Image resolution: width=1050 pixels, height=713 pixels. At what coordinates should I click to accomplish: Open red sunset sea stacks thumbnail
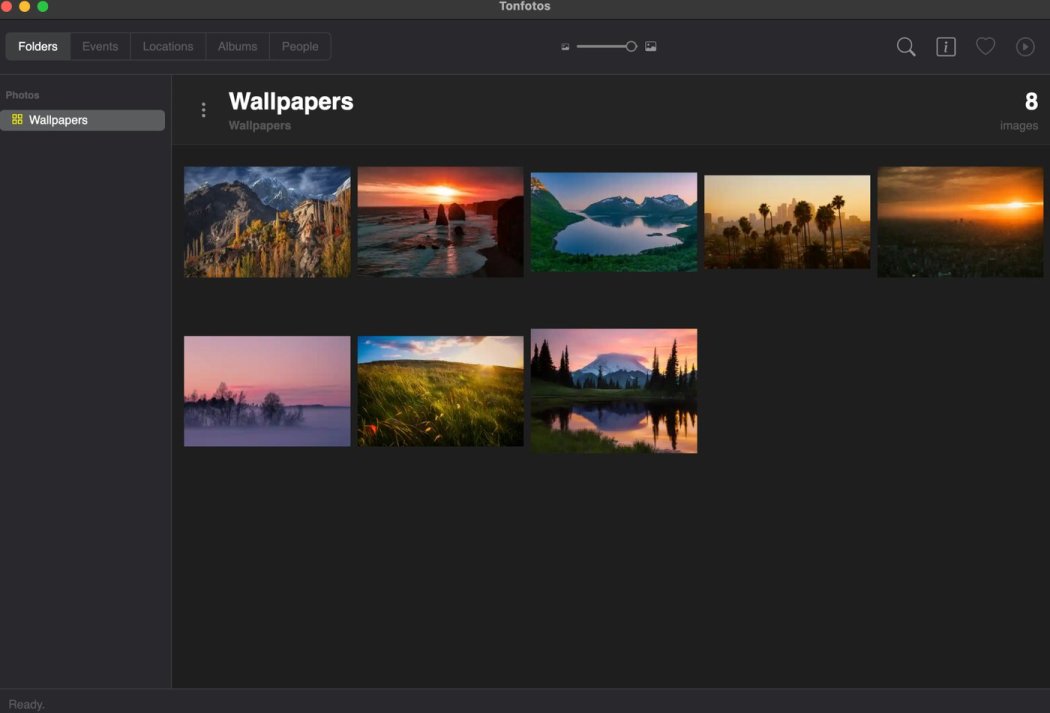pos(441,222)
